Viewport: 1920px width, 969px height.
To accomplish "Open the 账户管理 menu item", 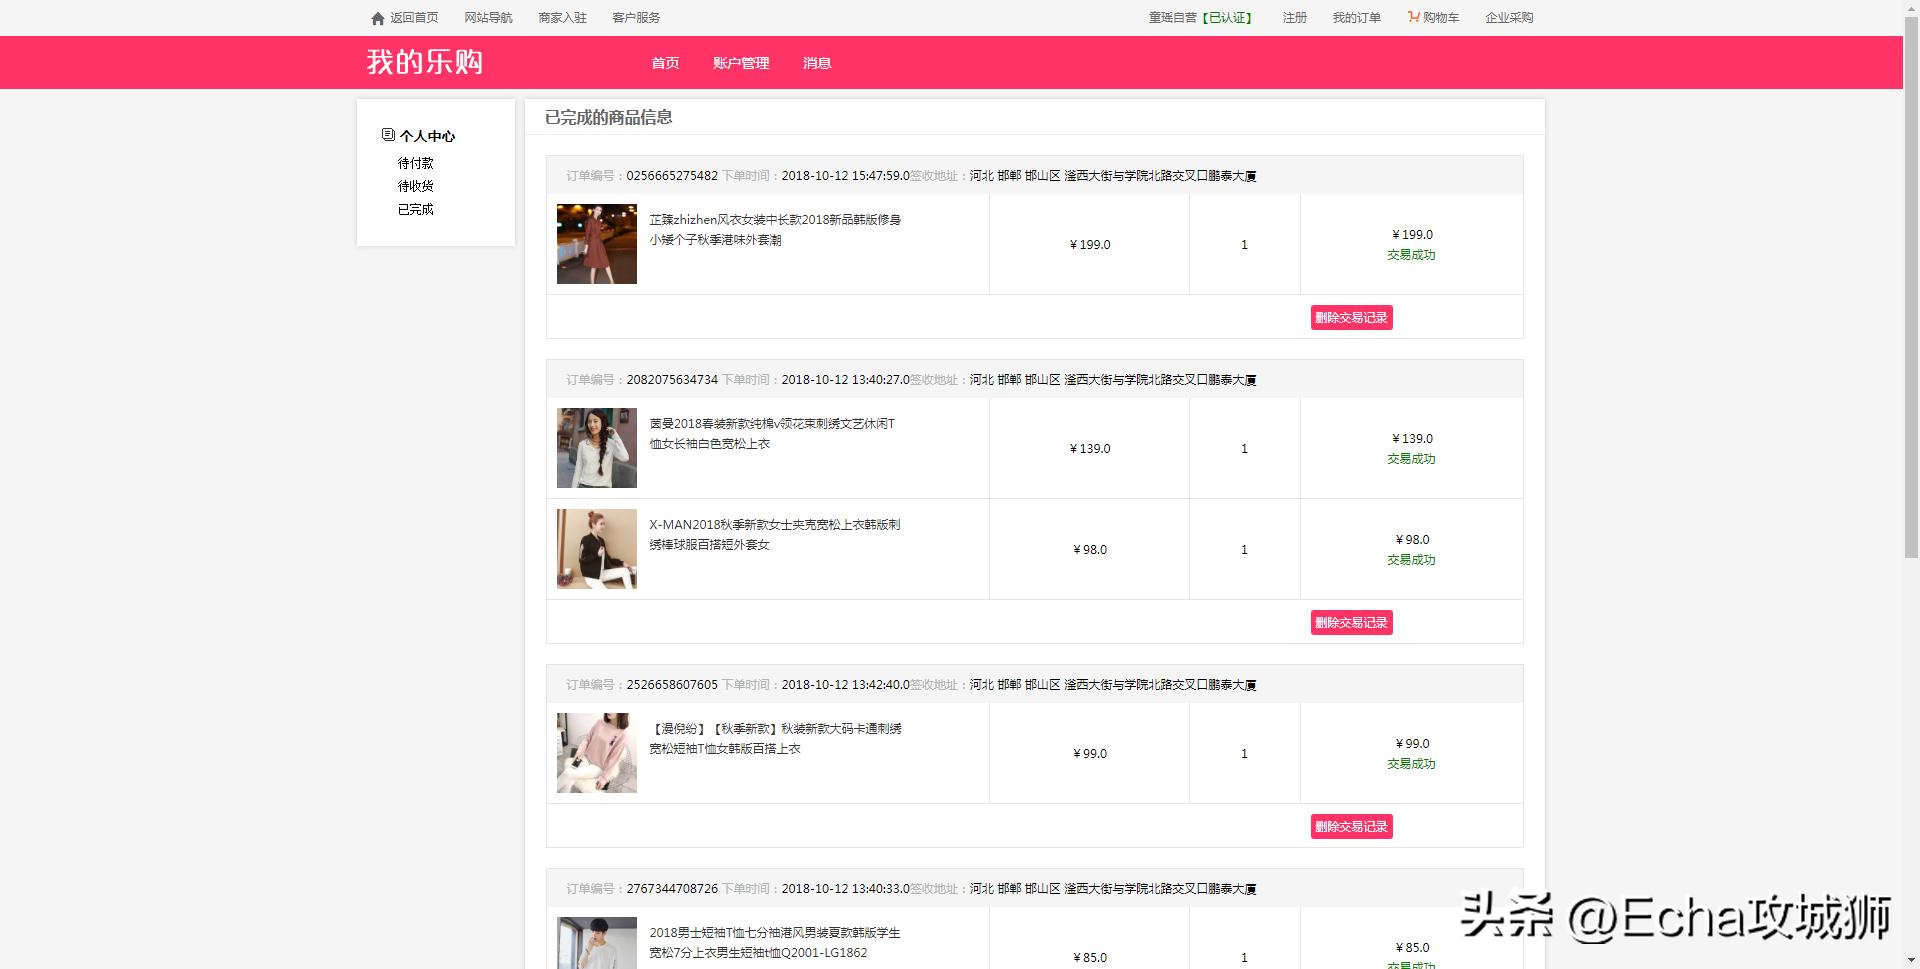I will click(x=741, y=63).
